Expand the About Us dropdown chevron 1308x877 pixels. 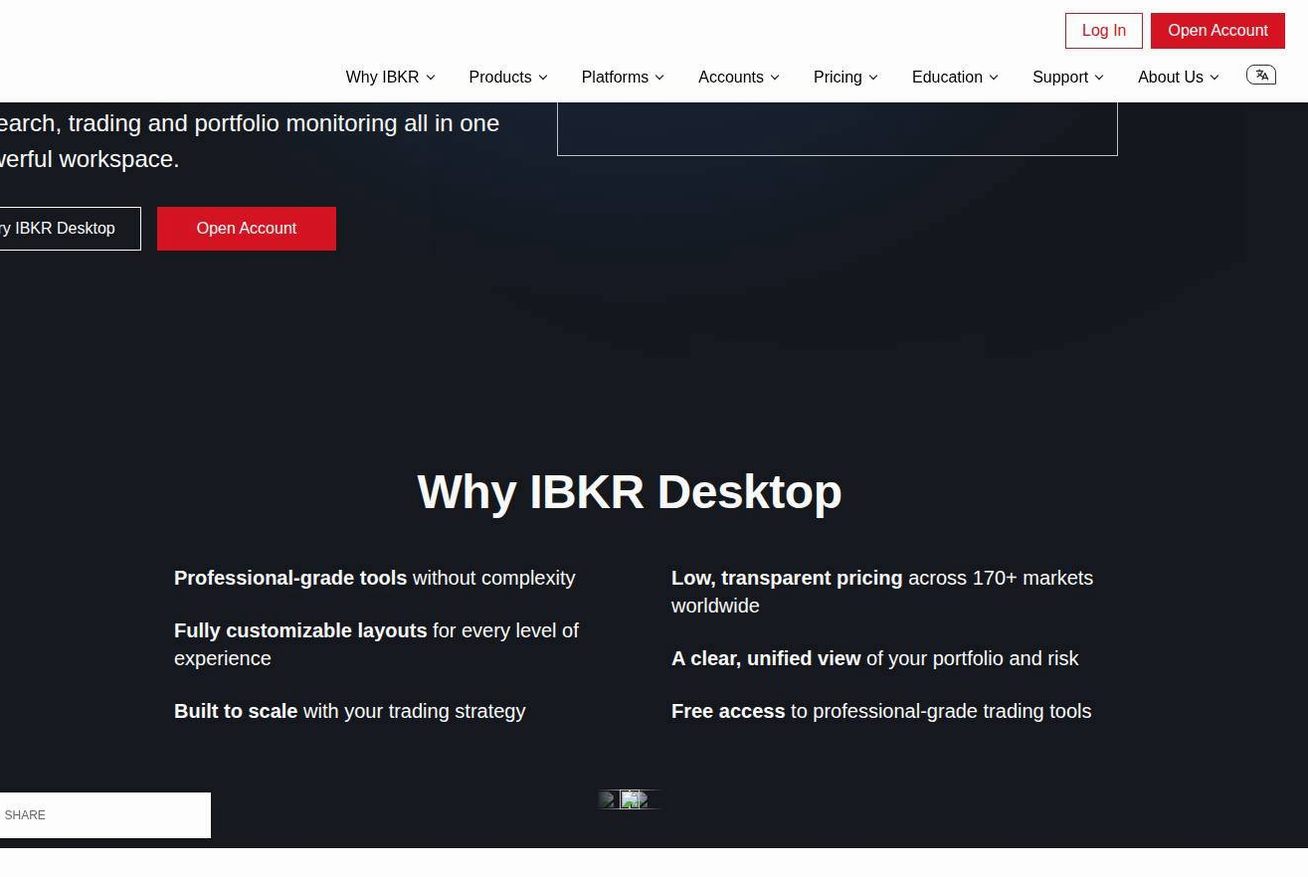click(1214, 78)
